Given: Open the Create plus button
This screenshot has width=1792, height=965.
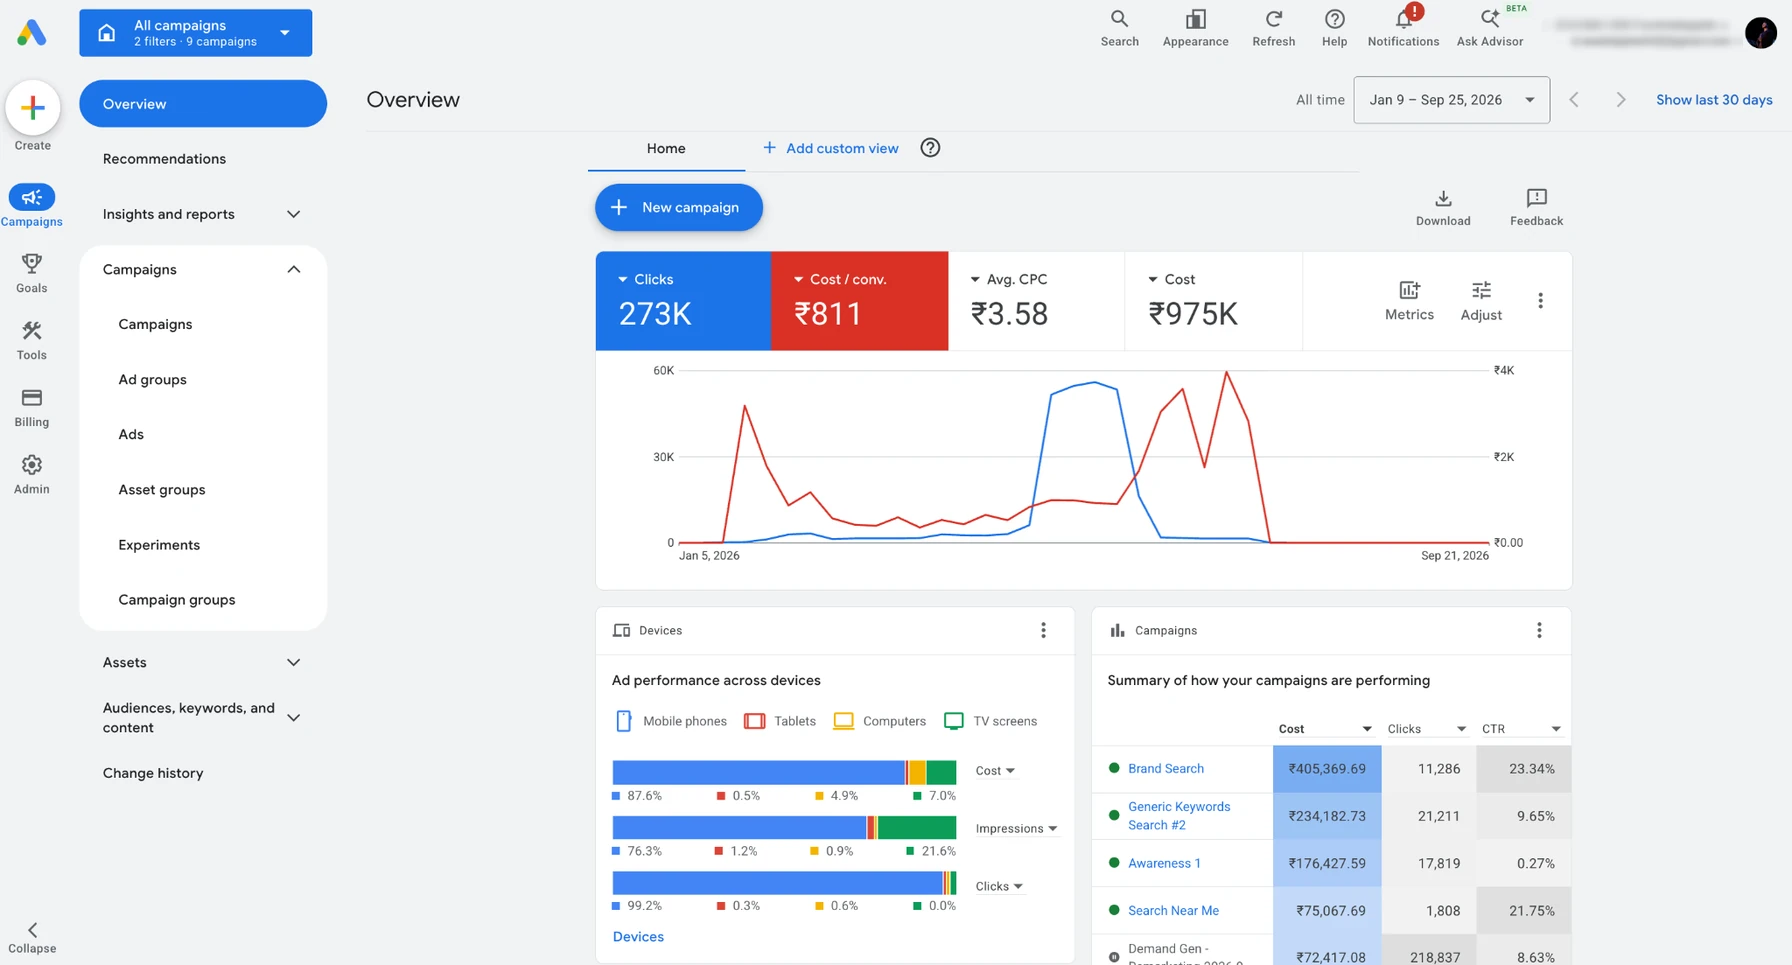Looking at the screenshot, I should pos(32,107).
